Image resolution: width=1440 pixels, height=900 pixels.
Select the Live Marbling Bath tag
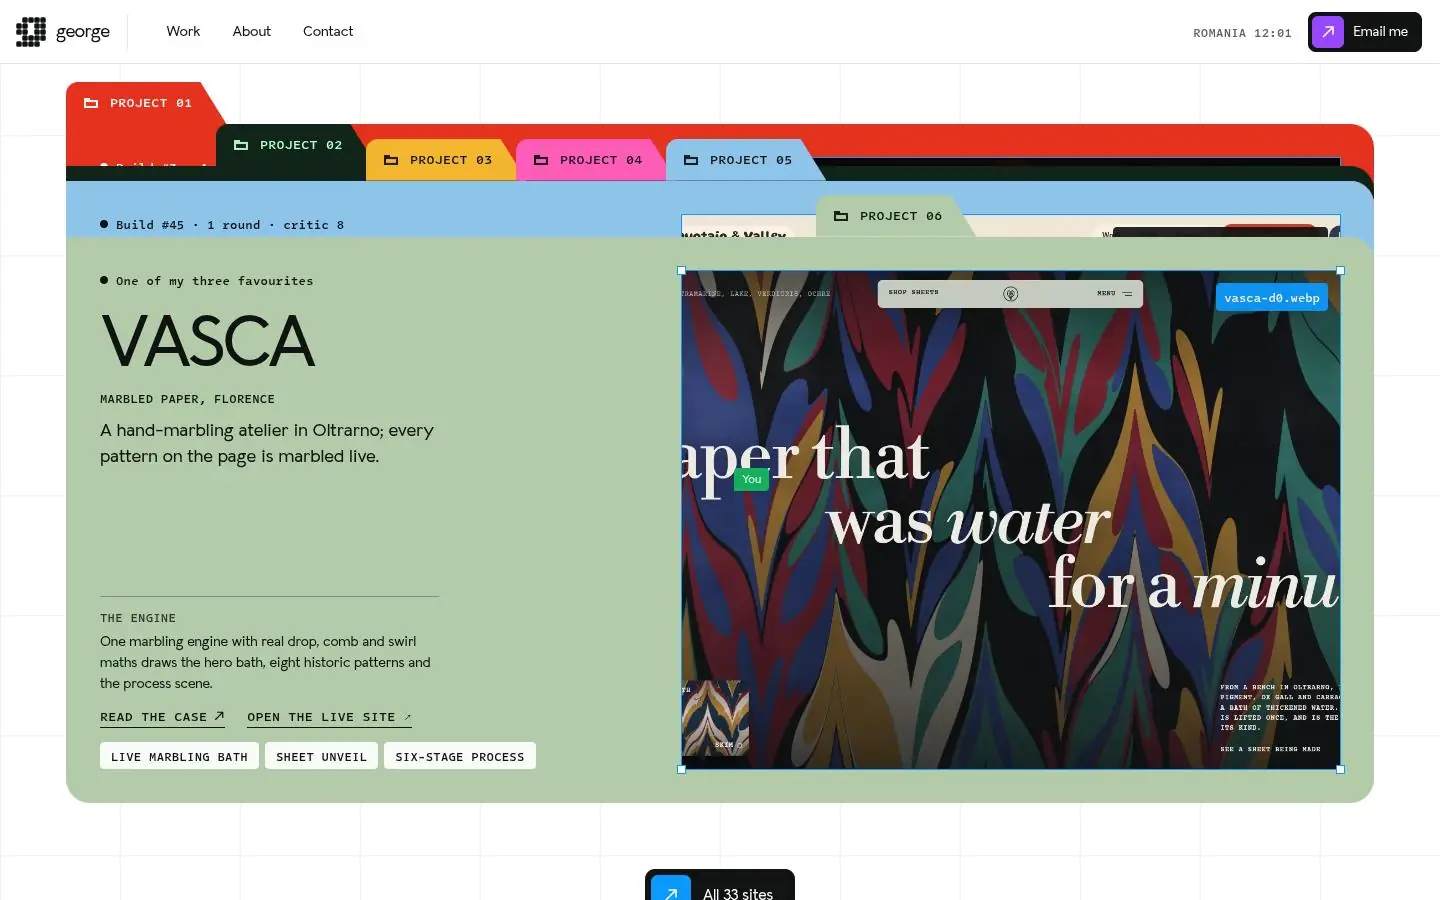(x=180, y=756)
